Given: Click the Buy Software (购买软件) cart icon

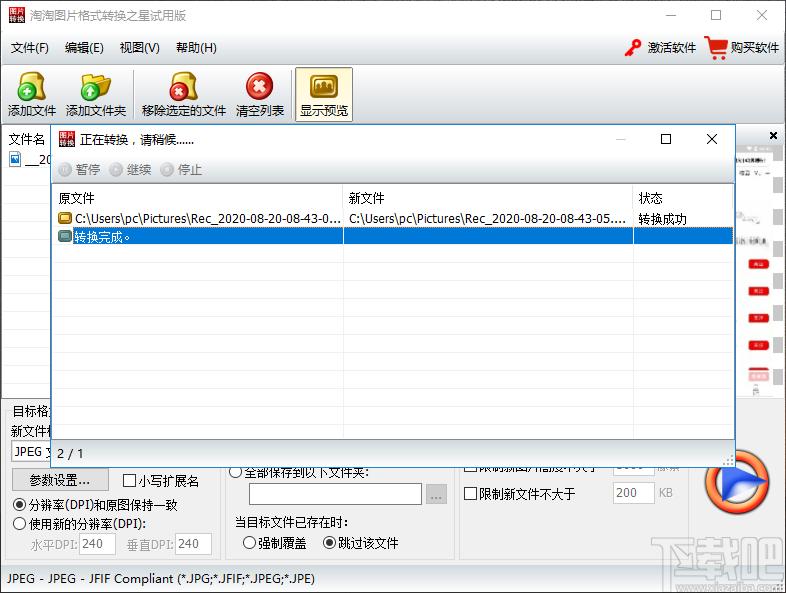Looking at the screenshot, I should click(716, 47).
